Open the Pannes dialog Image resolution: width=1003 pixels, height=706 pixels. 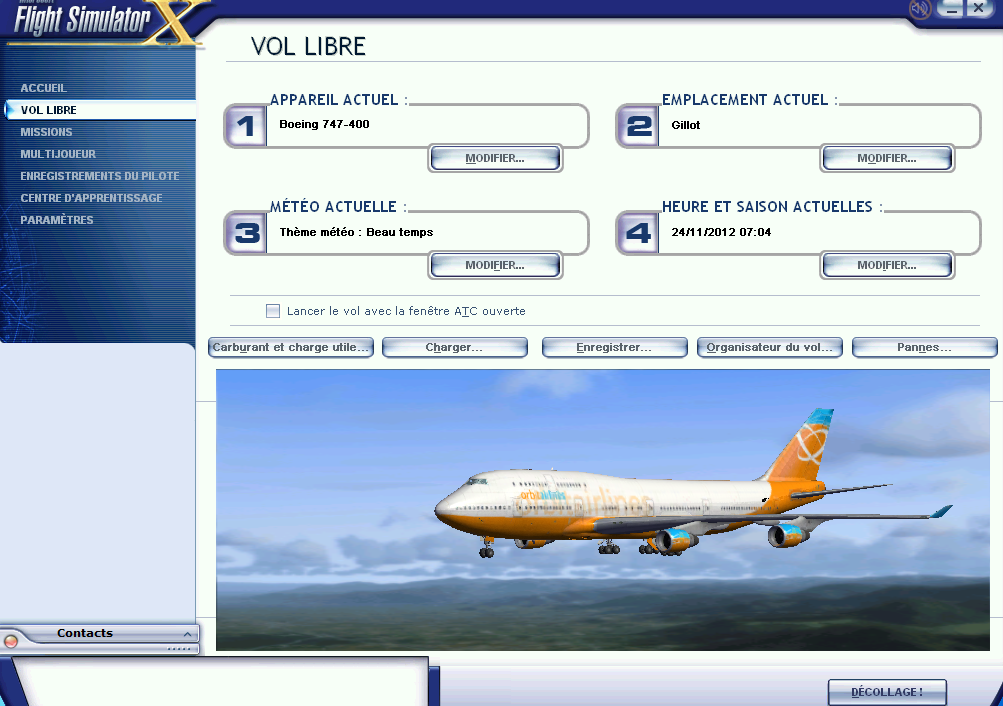coord(925,347)
